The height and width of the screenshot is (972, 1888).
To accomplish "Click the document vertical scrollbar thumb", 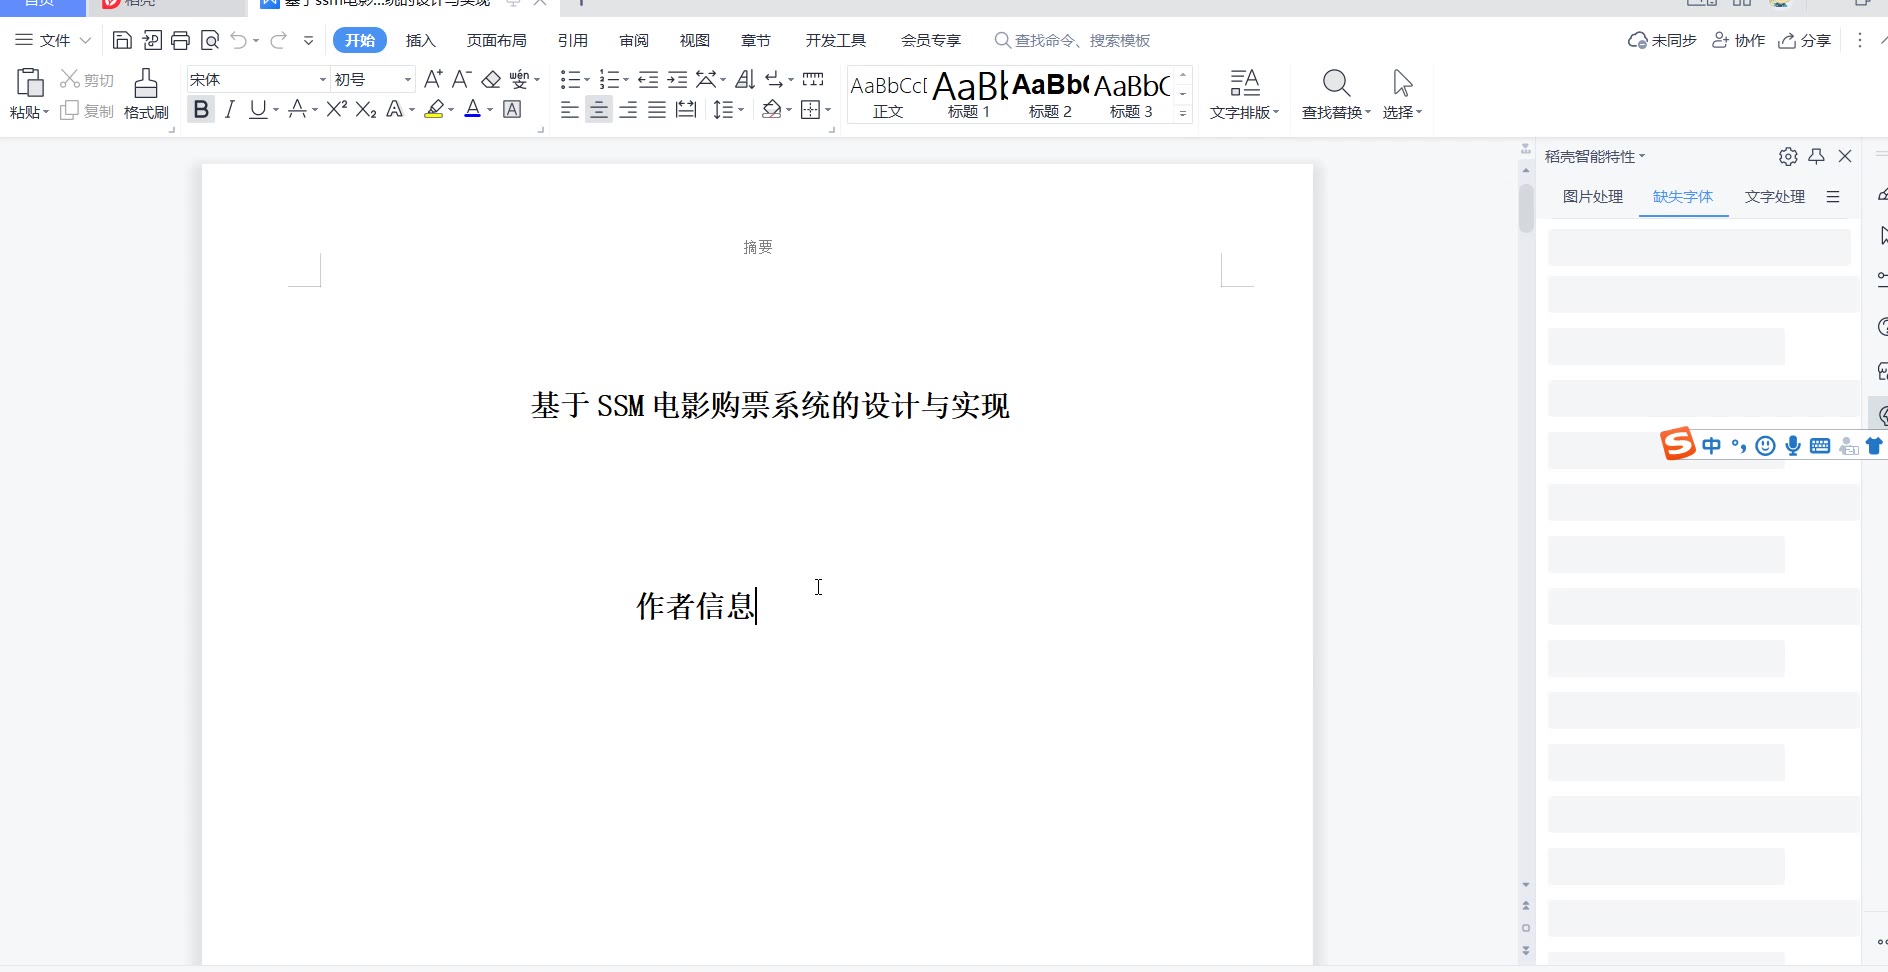I will point(1526,208).
